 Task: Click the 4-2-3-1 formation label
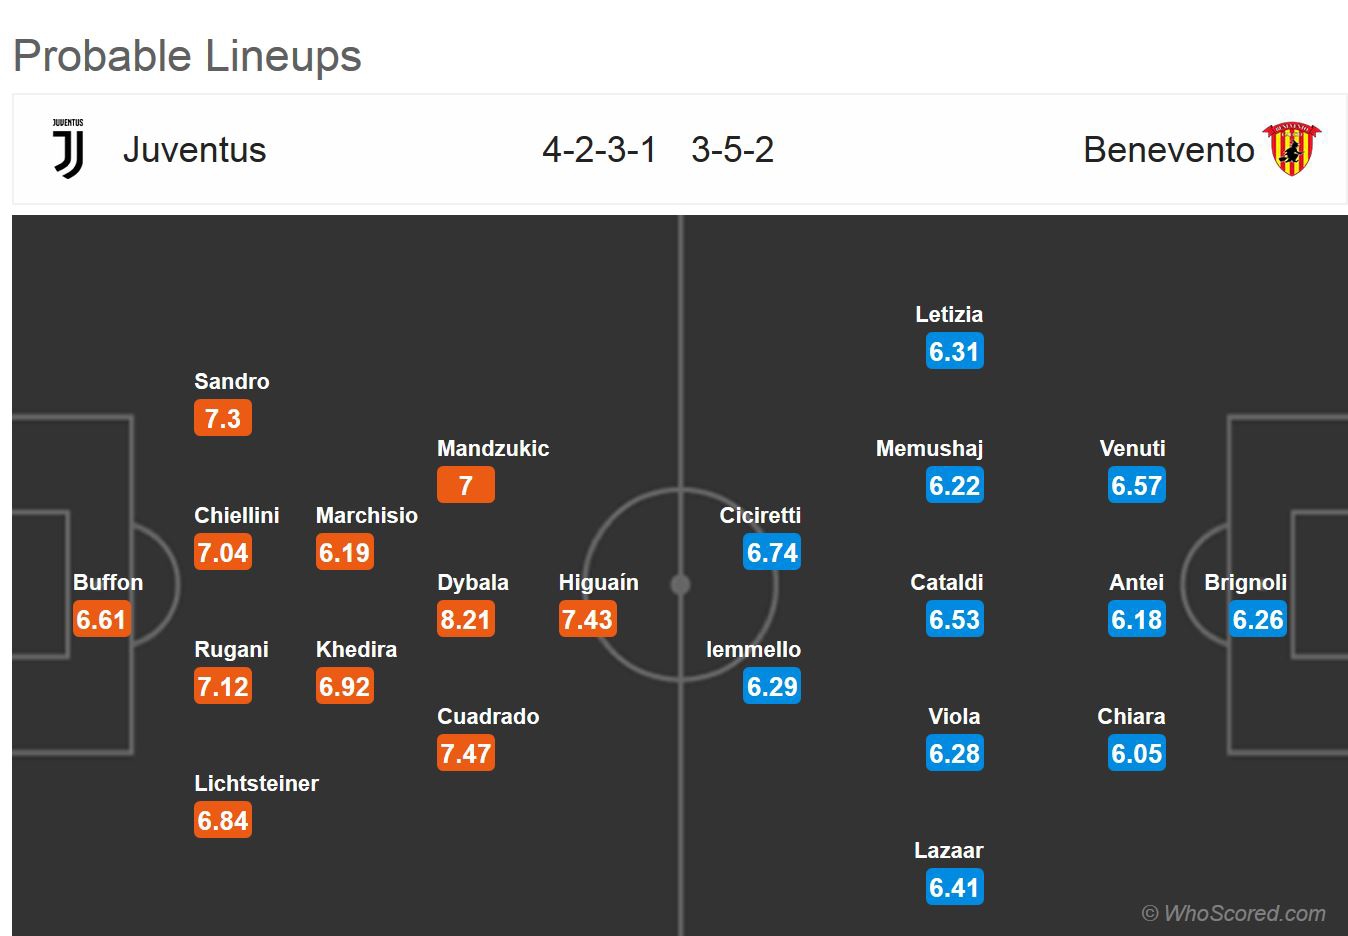599,150
